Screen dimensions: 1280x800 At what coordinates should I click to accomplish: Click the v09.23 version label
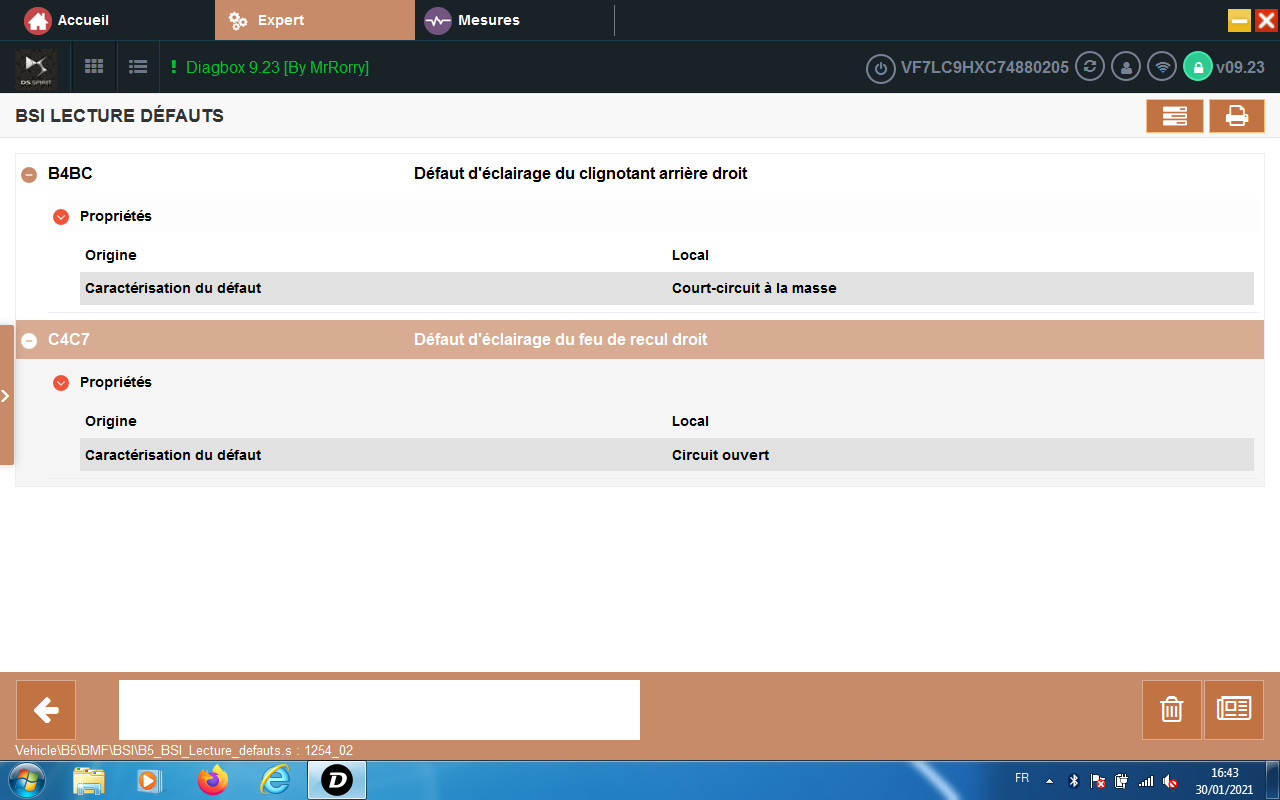(1240, 67)
